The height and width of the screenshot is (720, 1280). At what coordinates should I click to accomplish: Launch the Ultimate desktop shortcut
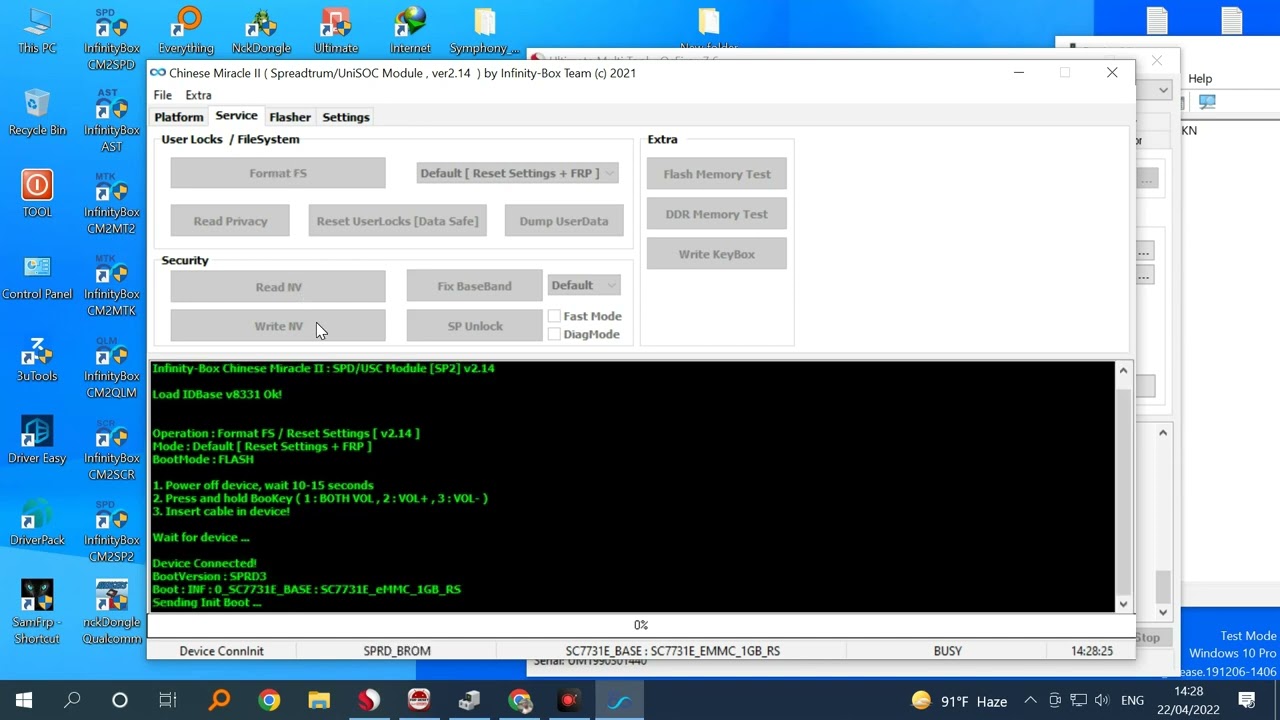(336, 30)
